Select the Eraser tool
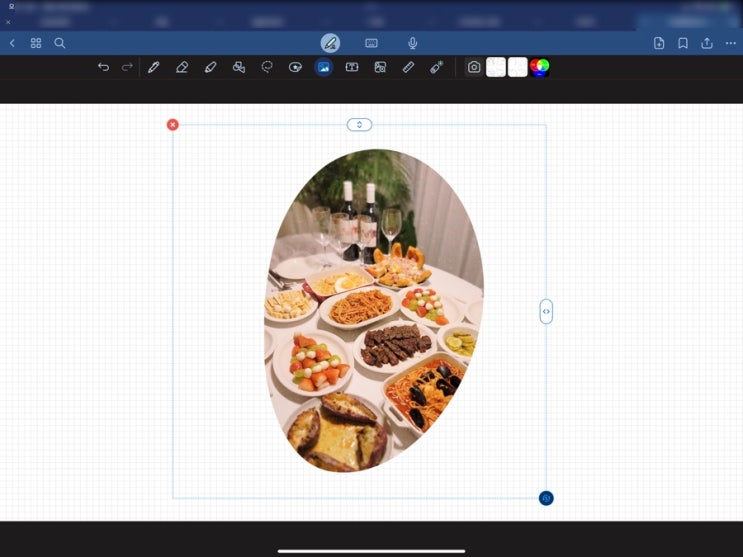This screenshot has height=557, width=743. tap(182, 67)
